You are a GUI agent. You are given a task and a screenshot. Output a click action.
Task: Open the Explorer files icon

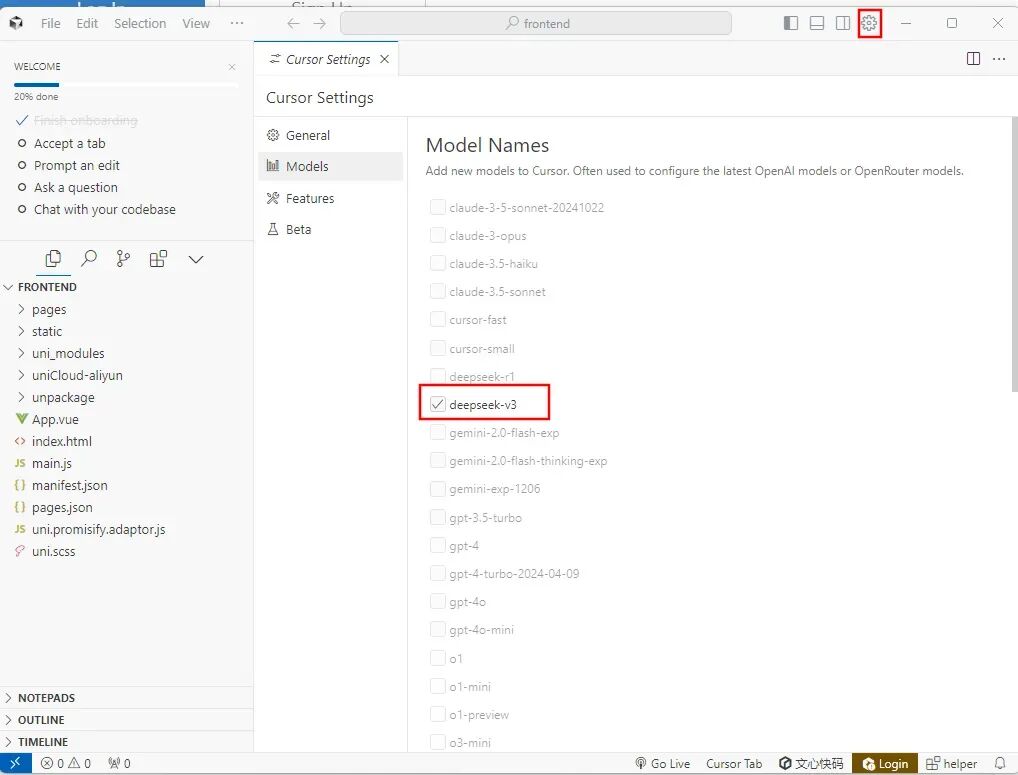pyautogui.click(x=53, y=259)
